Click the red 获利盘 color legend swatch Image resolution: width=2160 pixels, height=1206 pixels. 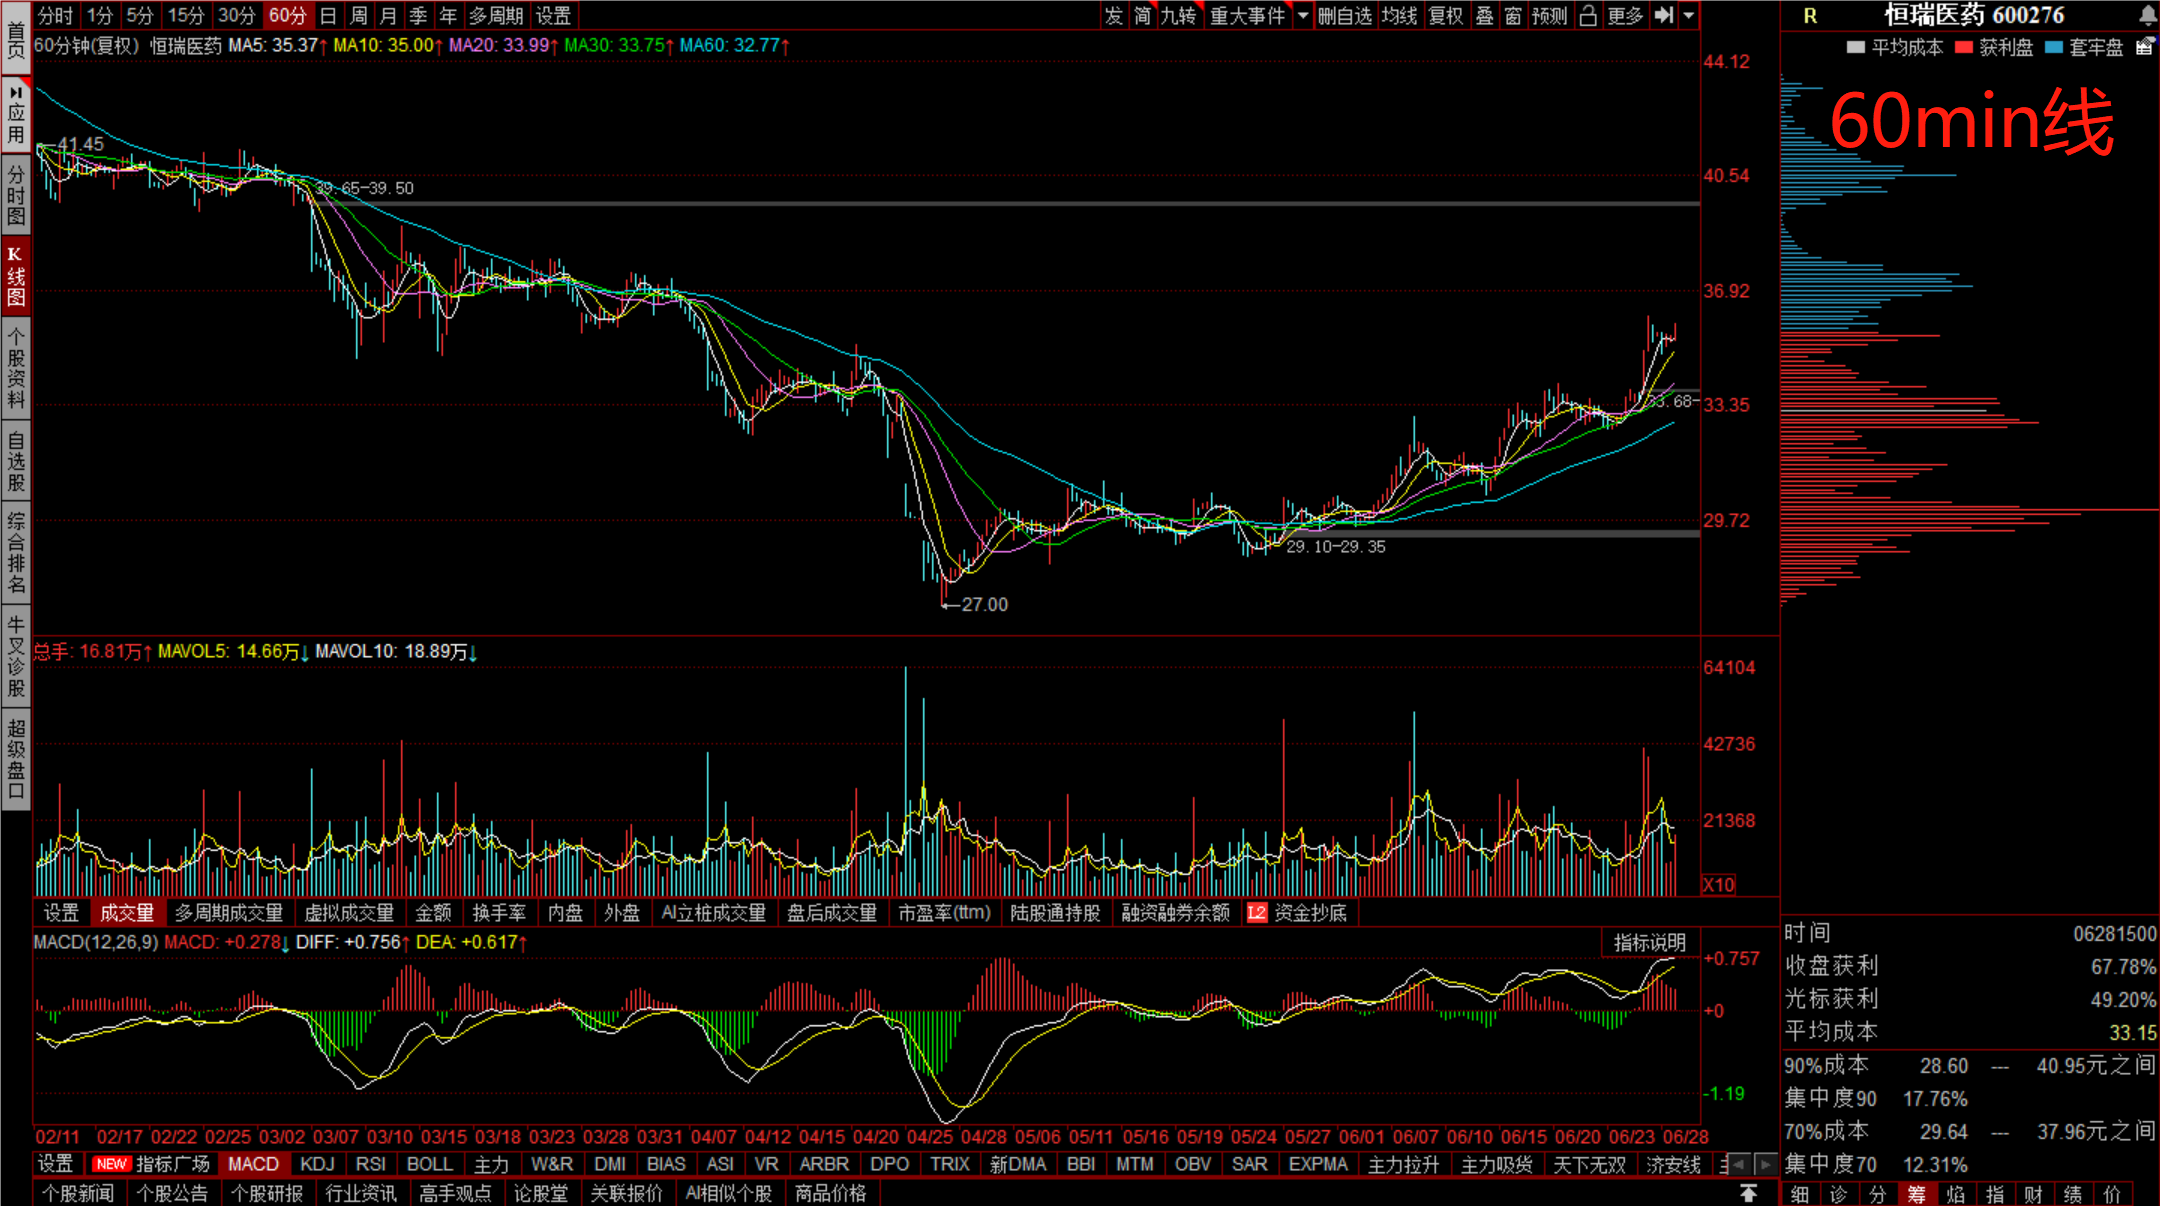tap(1963, 47)
